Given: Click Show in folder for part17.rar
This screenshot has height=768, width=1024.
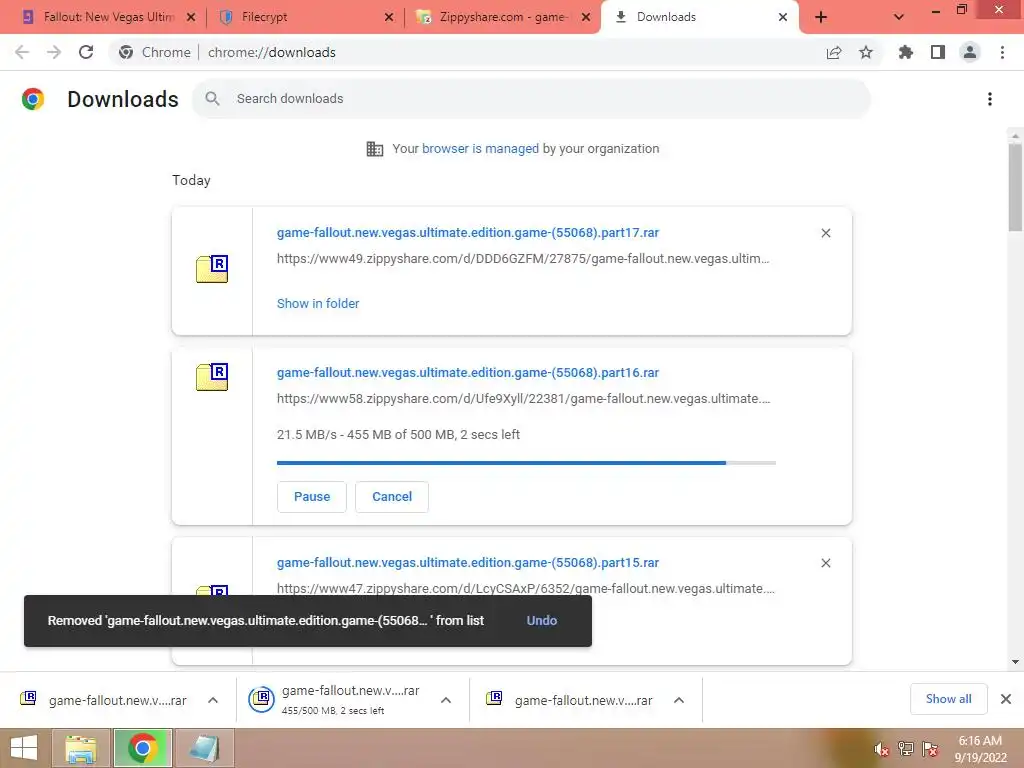Looking at the screenshot, I should (x=318, y=304).
